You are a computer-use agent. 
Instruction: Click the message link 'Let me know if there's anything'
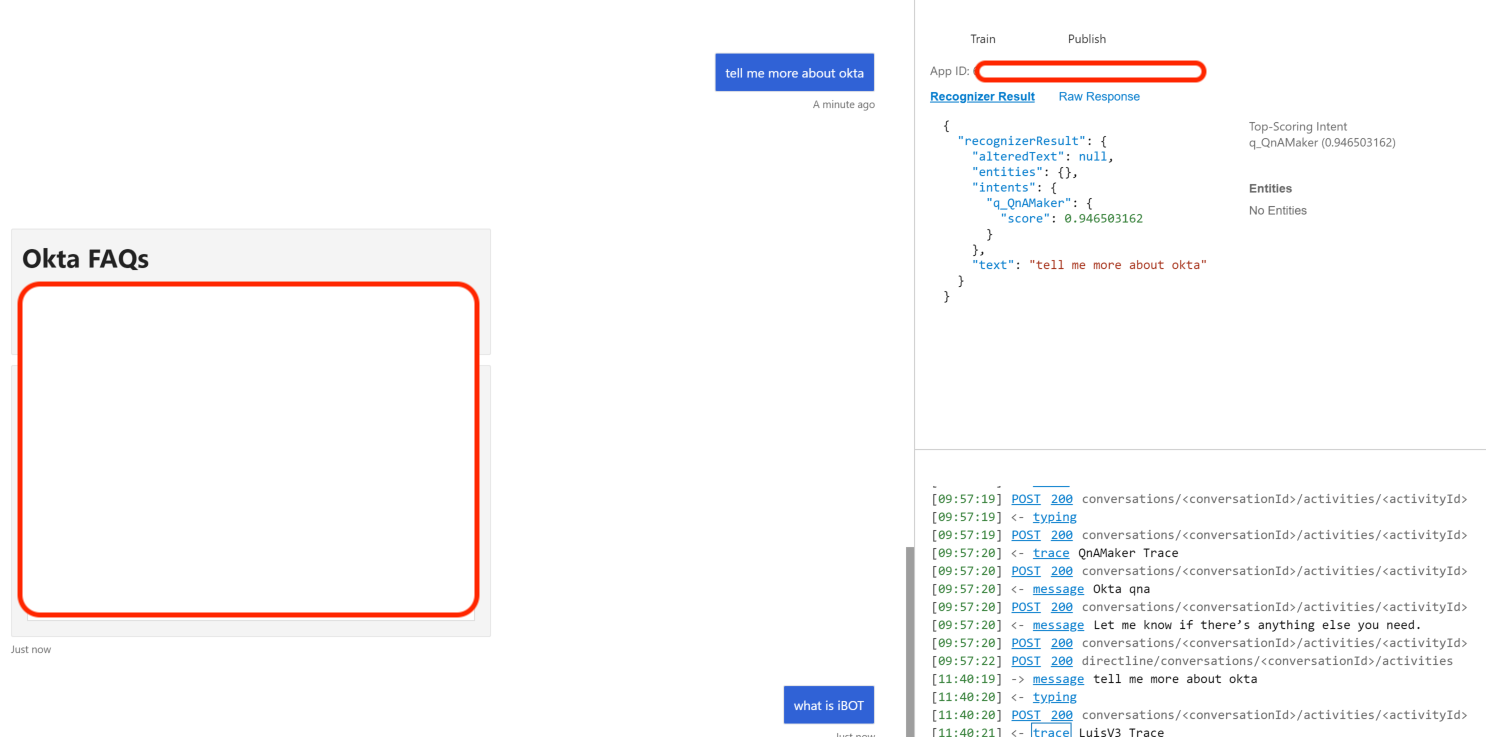(1058, 624)
